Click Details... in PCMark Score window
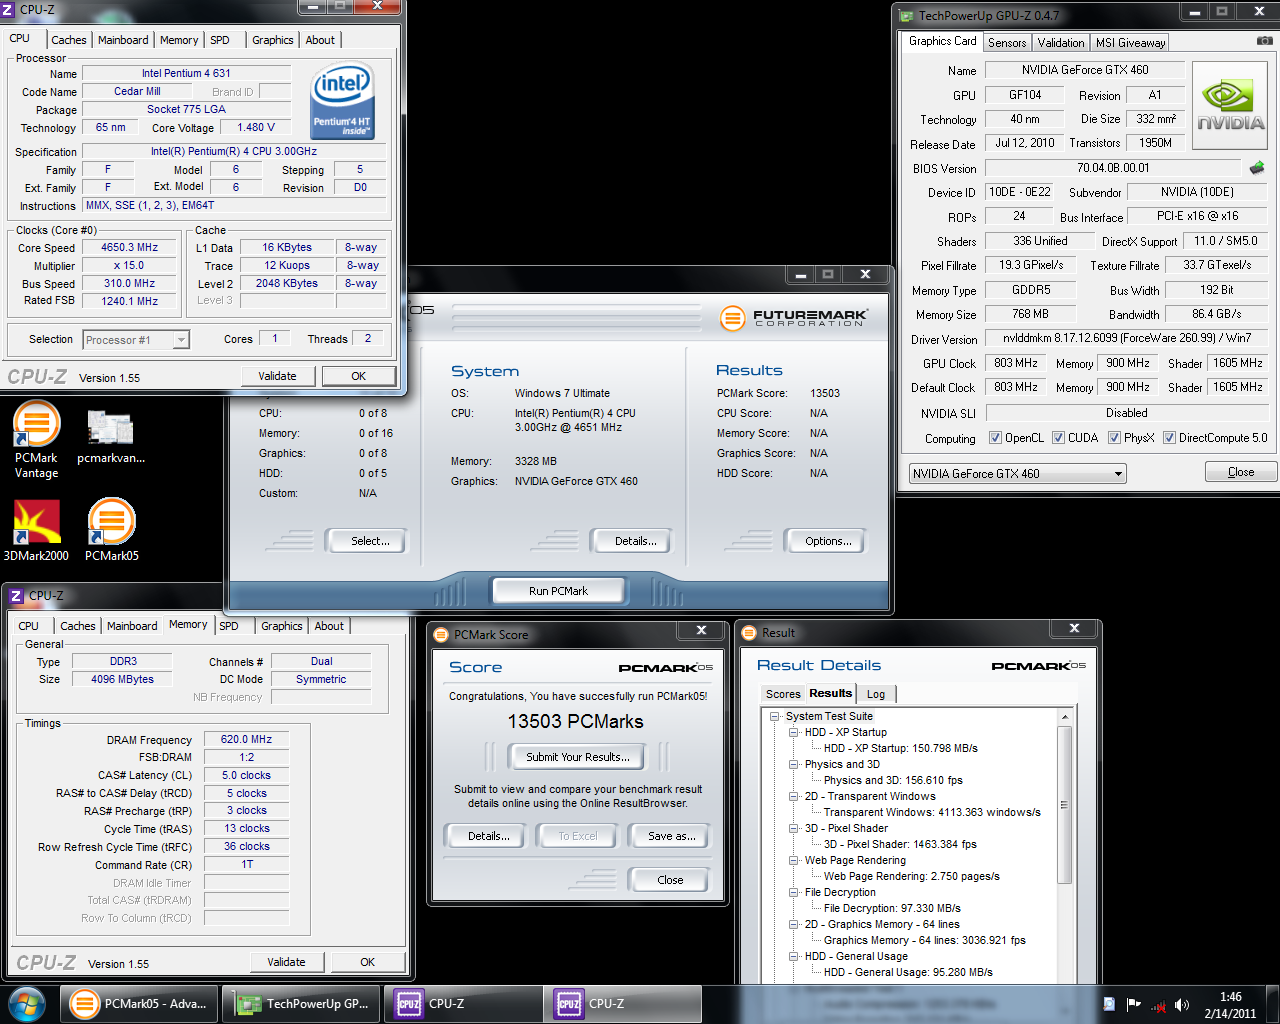 [x=489, y=836]
